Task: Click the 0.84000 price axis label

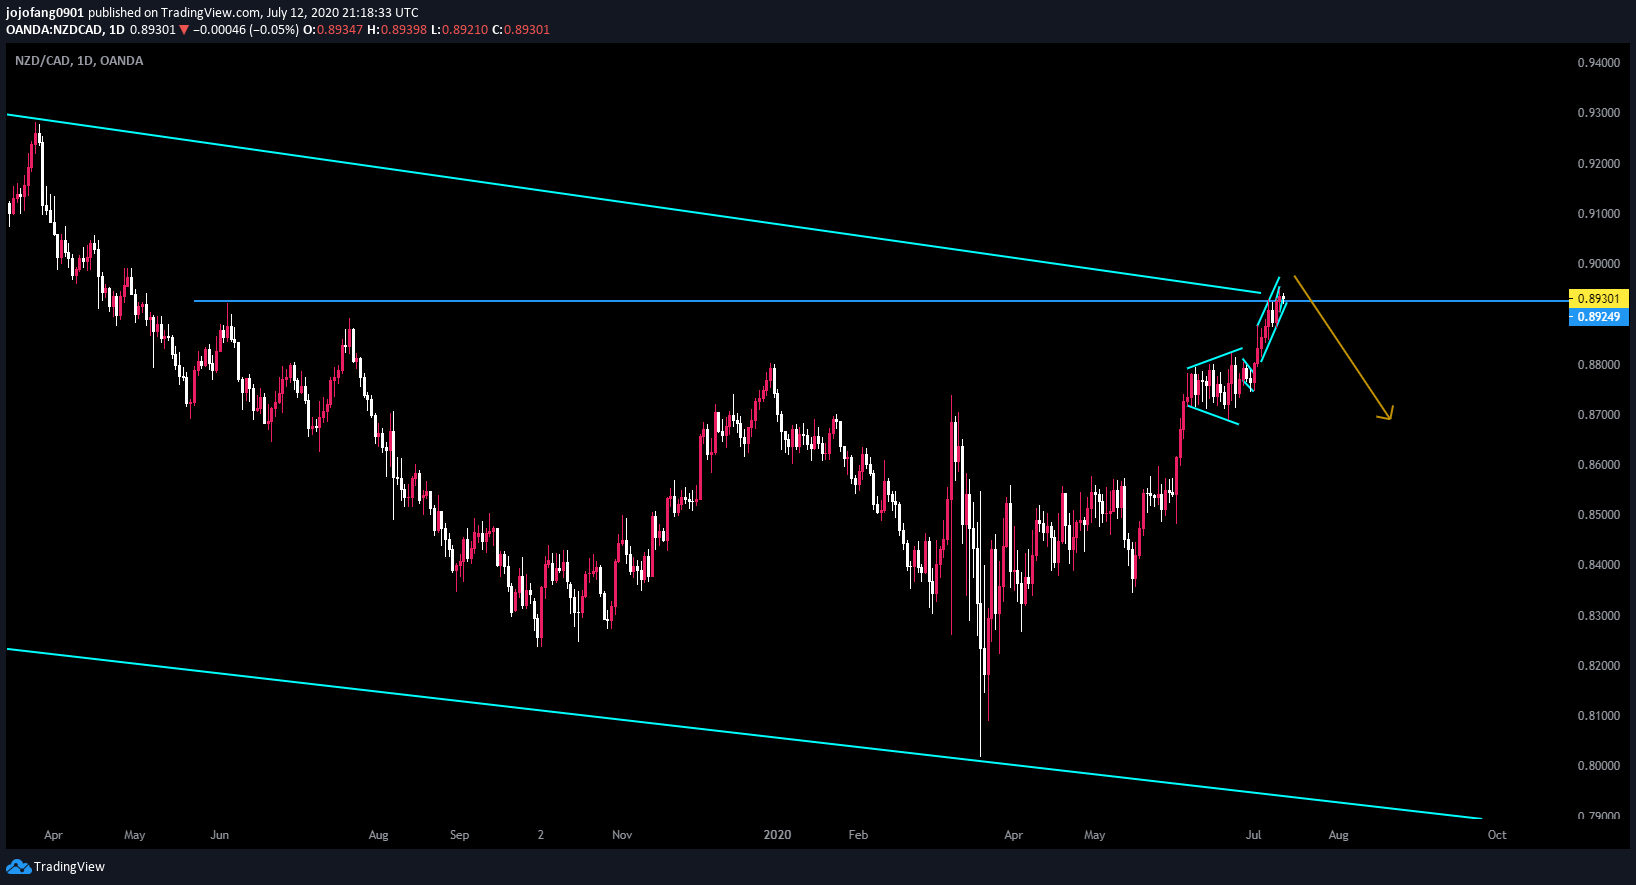Action: click(x=1598, y=565)
